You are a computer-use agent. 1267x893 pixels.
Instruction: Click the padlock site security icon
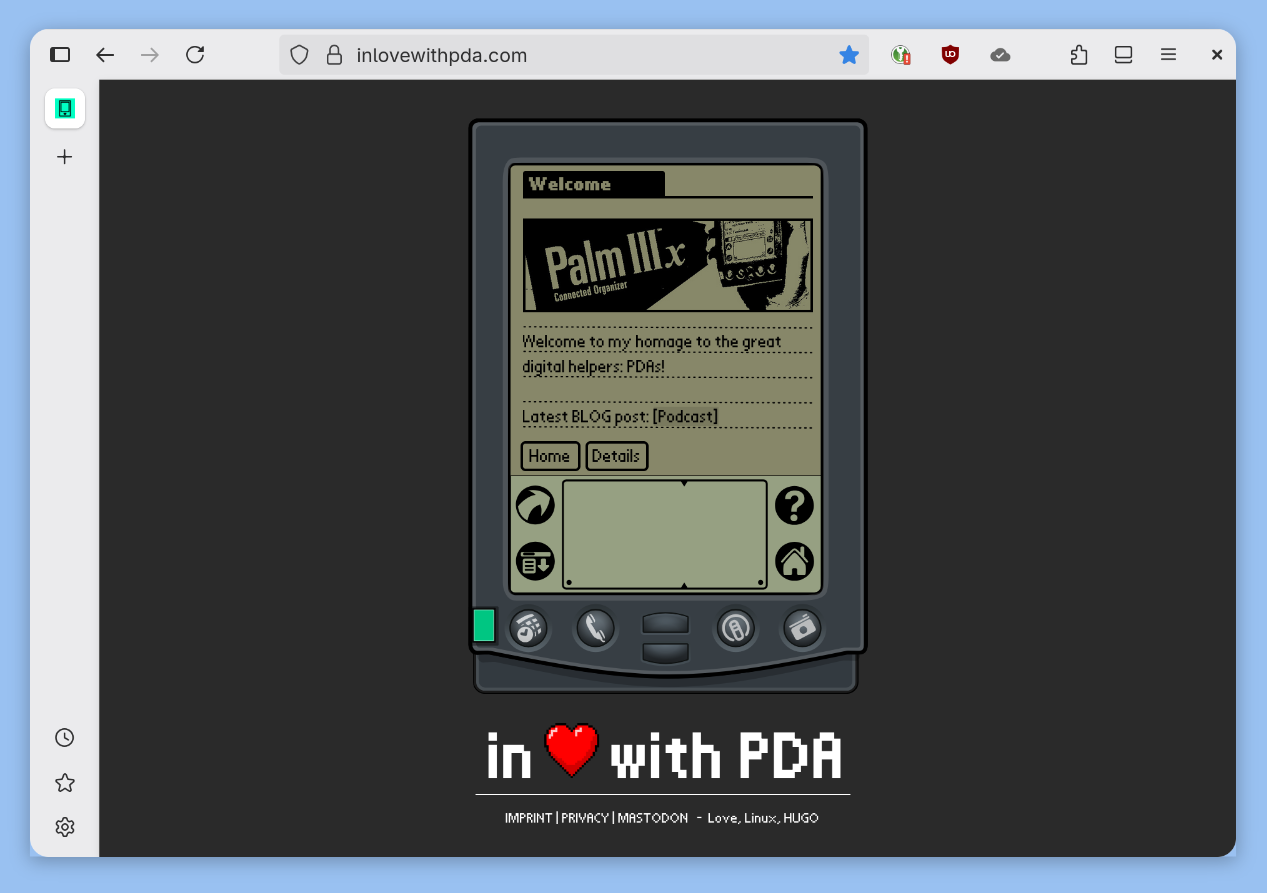(335, 55)
